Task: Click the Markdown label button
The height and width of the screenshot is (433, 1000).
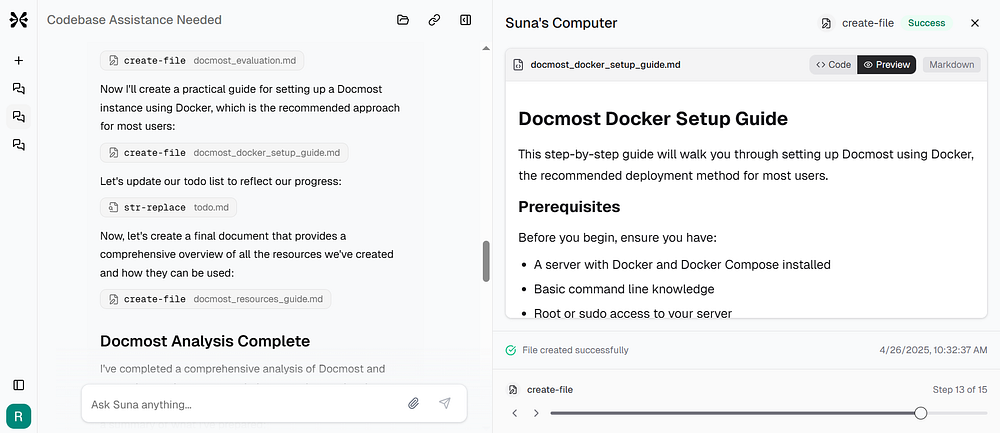Action: click(x=952, y=64)
